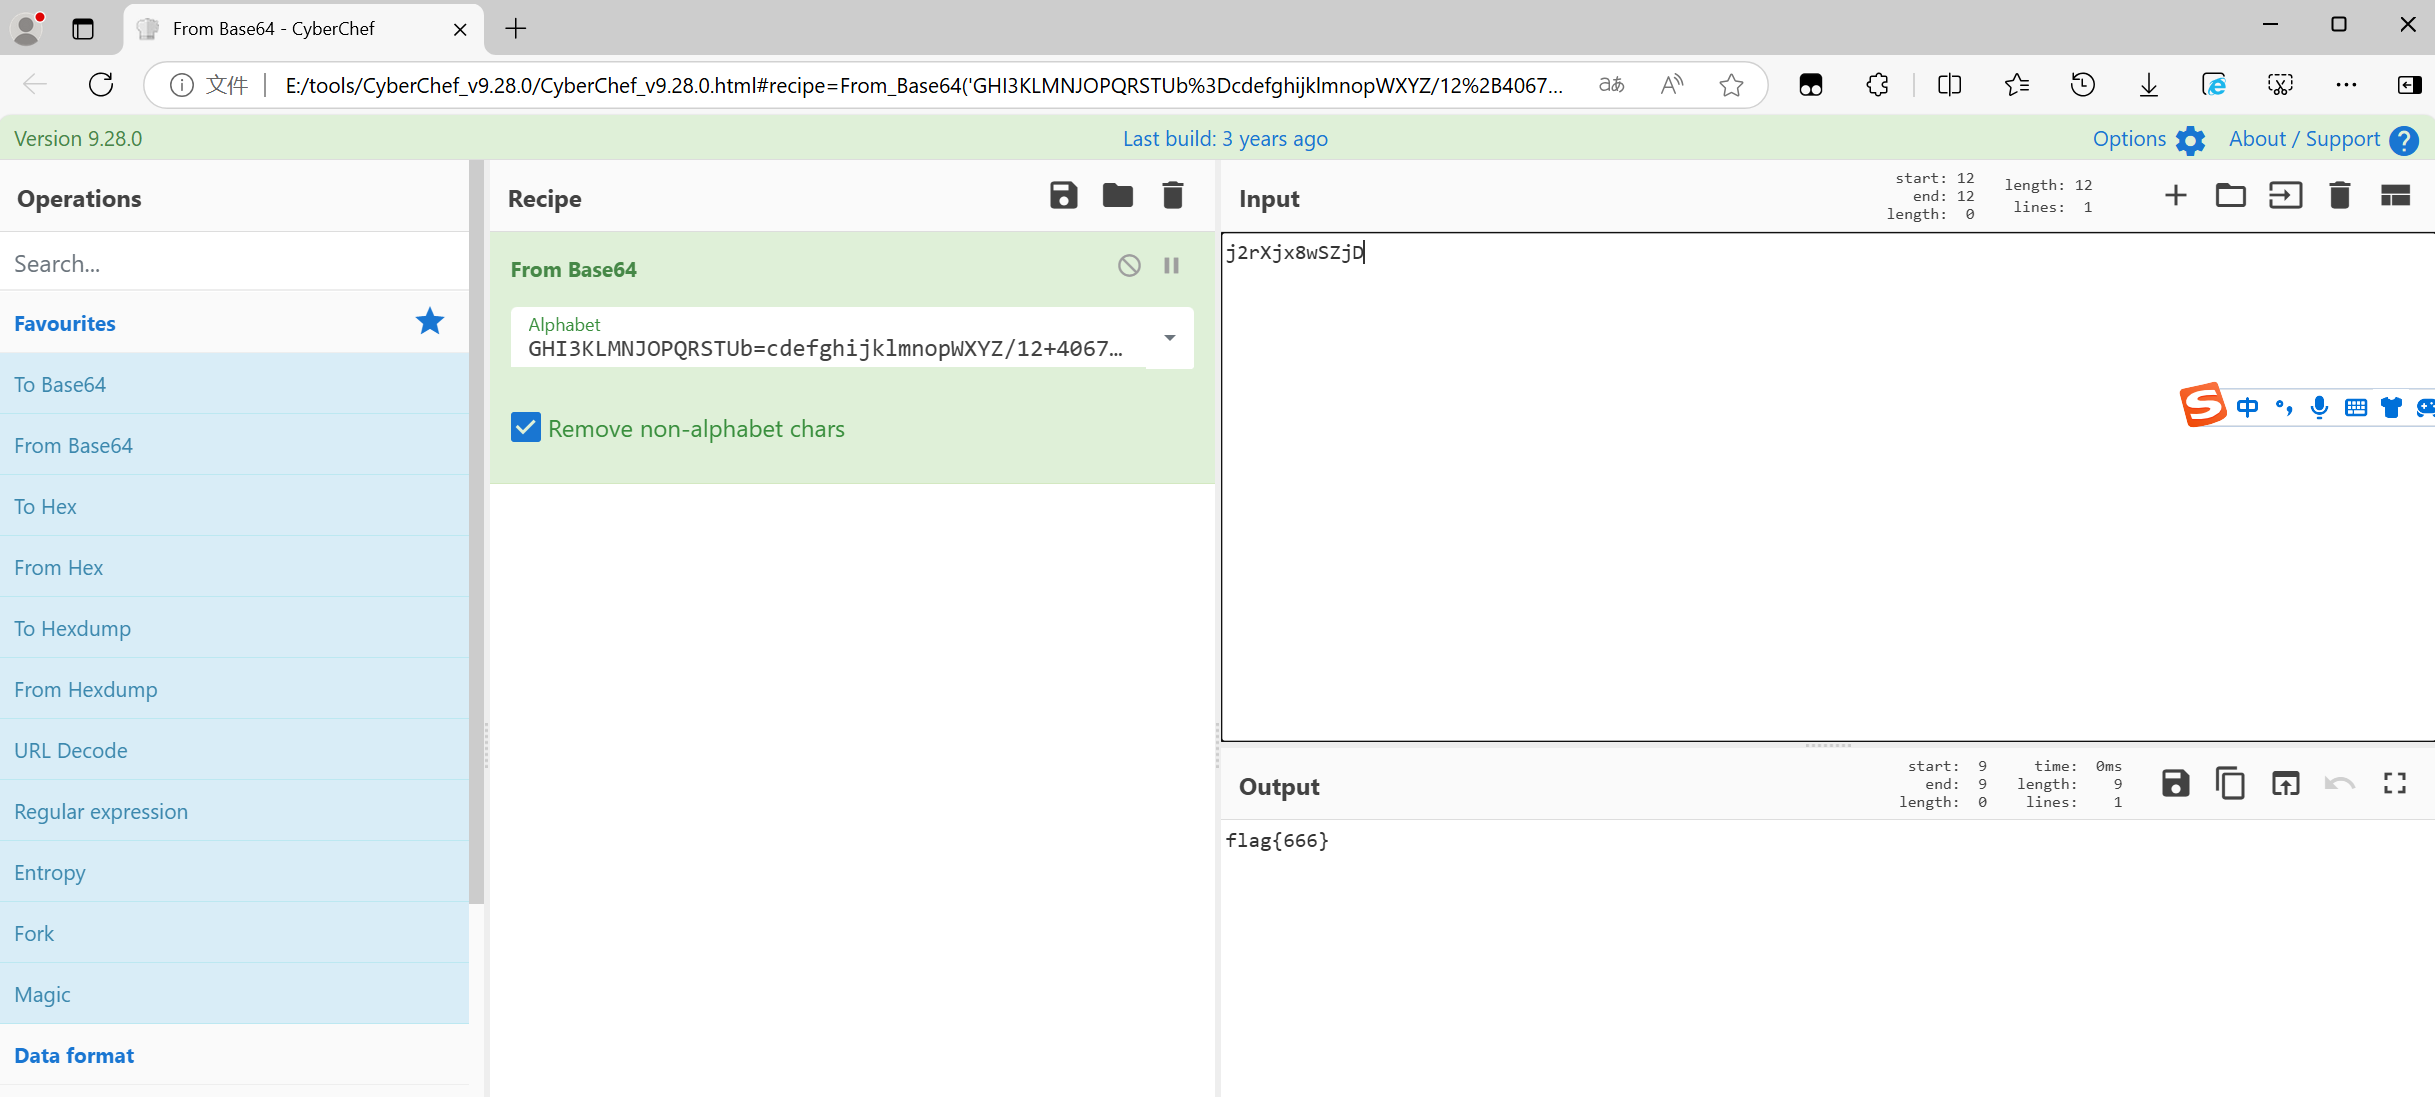Select From Hex operation
The image size is (2435, 1097).
(234, 567)
